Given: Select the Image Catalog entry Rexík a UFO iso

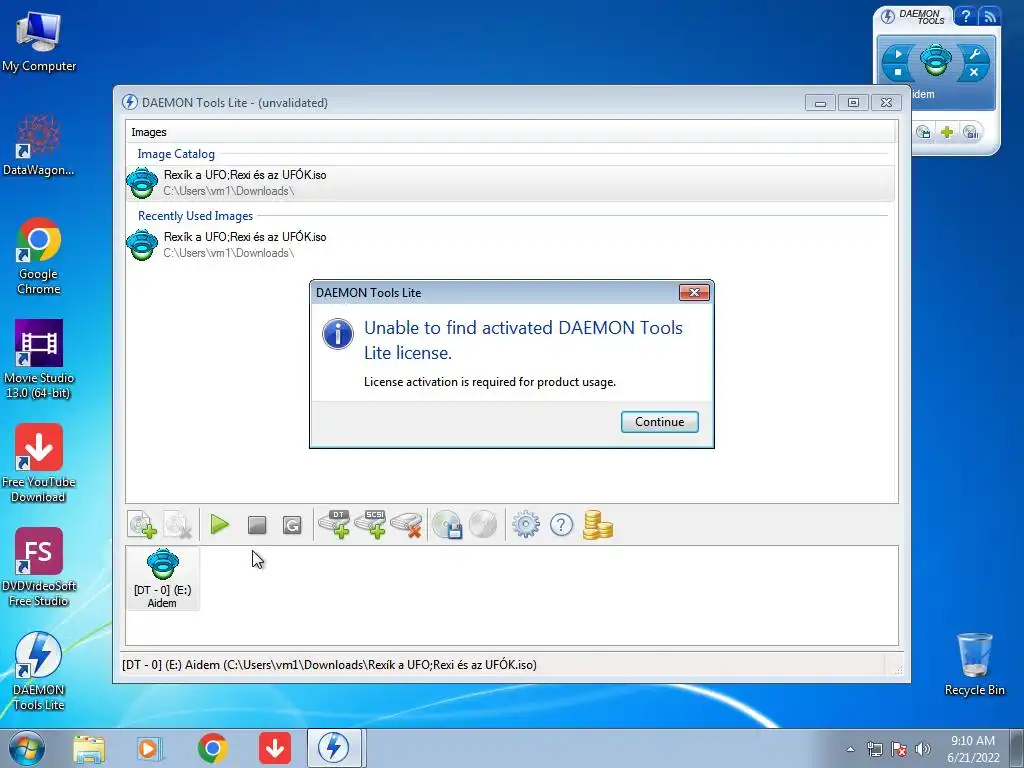Looking at the screenshot, I should [511, 183].
